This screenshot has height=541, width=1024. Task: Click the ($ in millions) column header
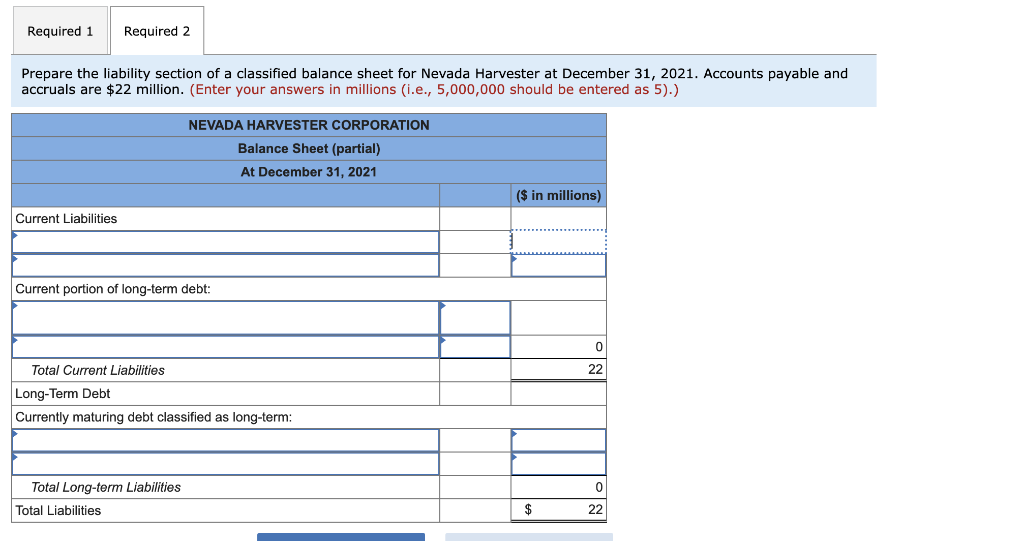coord(558,195)
